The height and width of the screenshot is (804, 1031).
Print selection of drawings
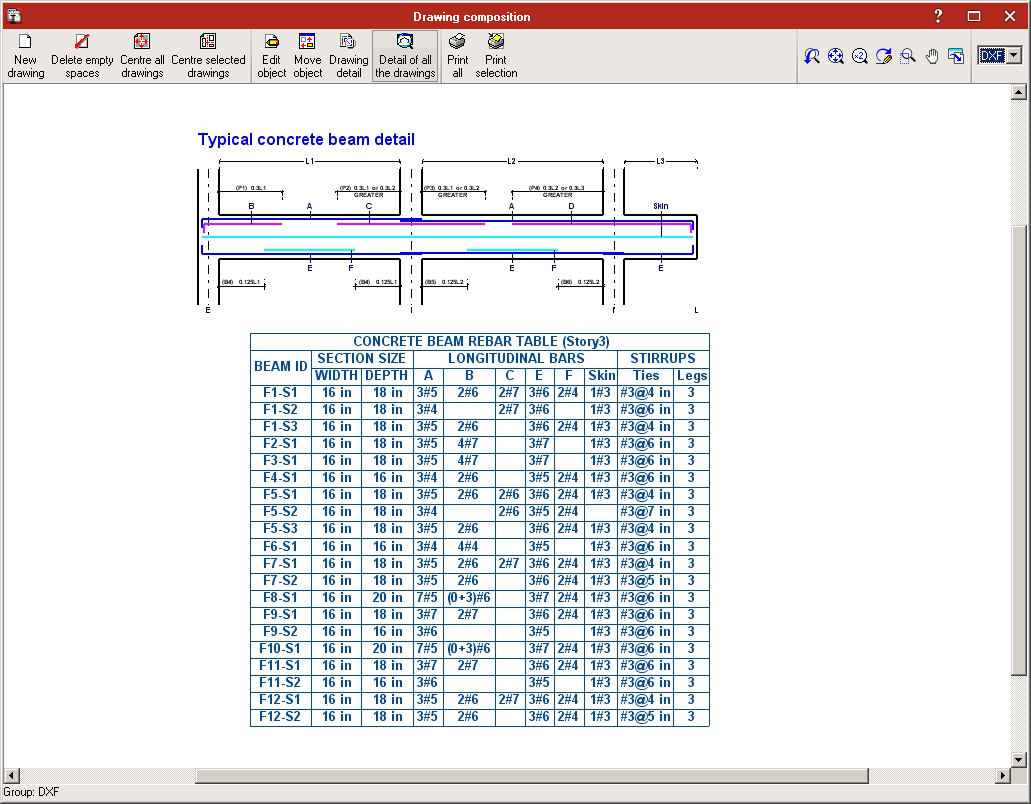tap(496, 57)
